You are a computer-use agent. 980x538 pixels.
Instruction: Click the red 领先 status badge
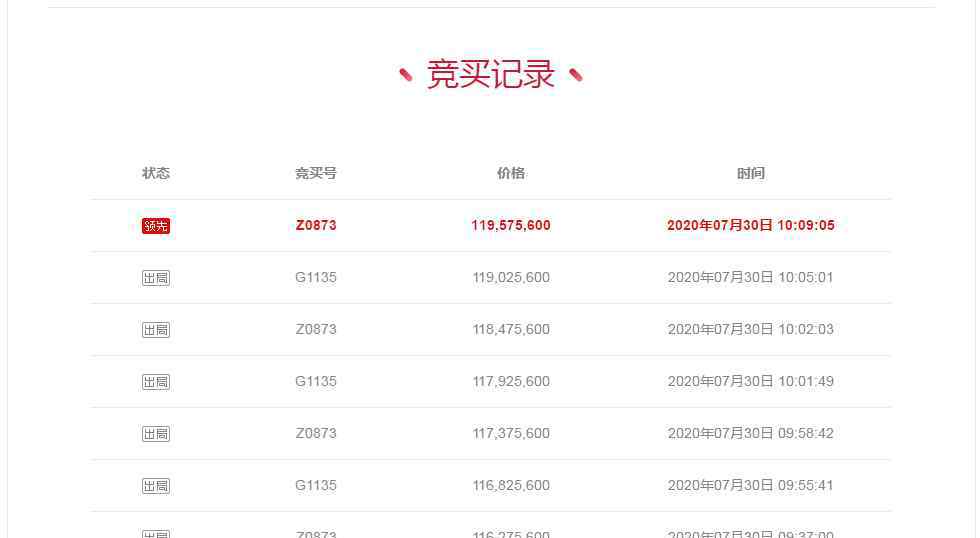point(156,226)
